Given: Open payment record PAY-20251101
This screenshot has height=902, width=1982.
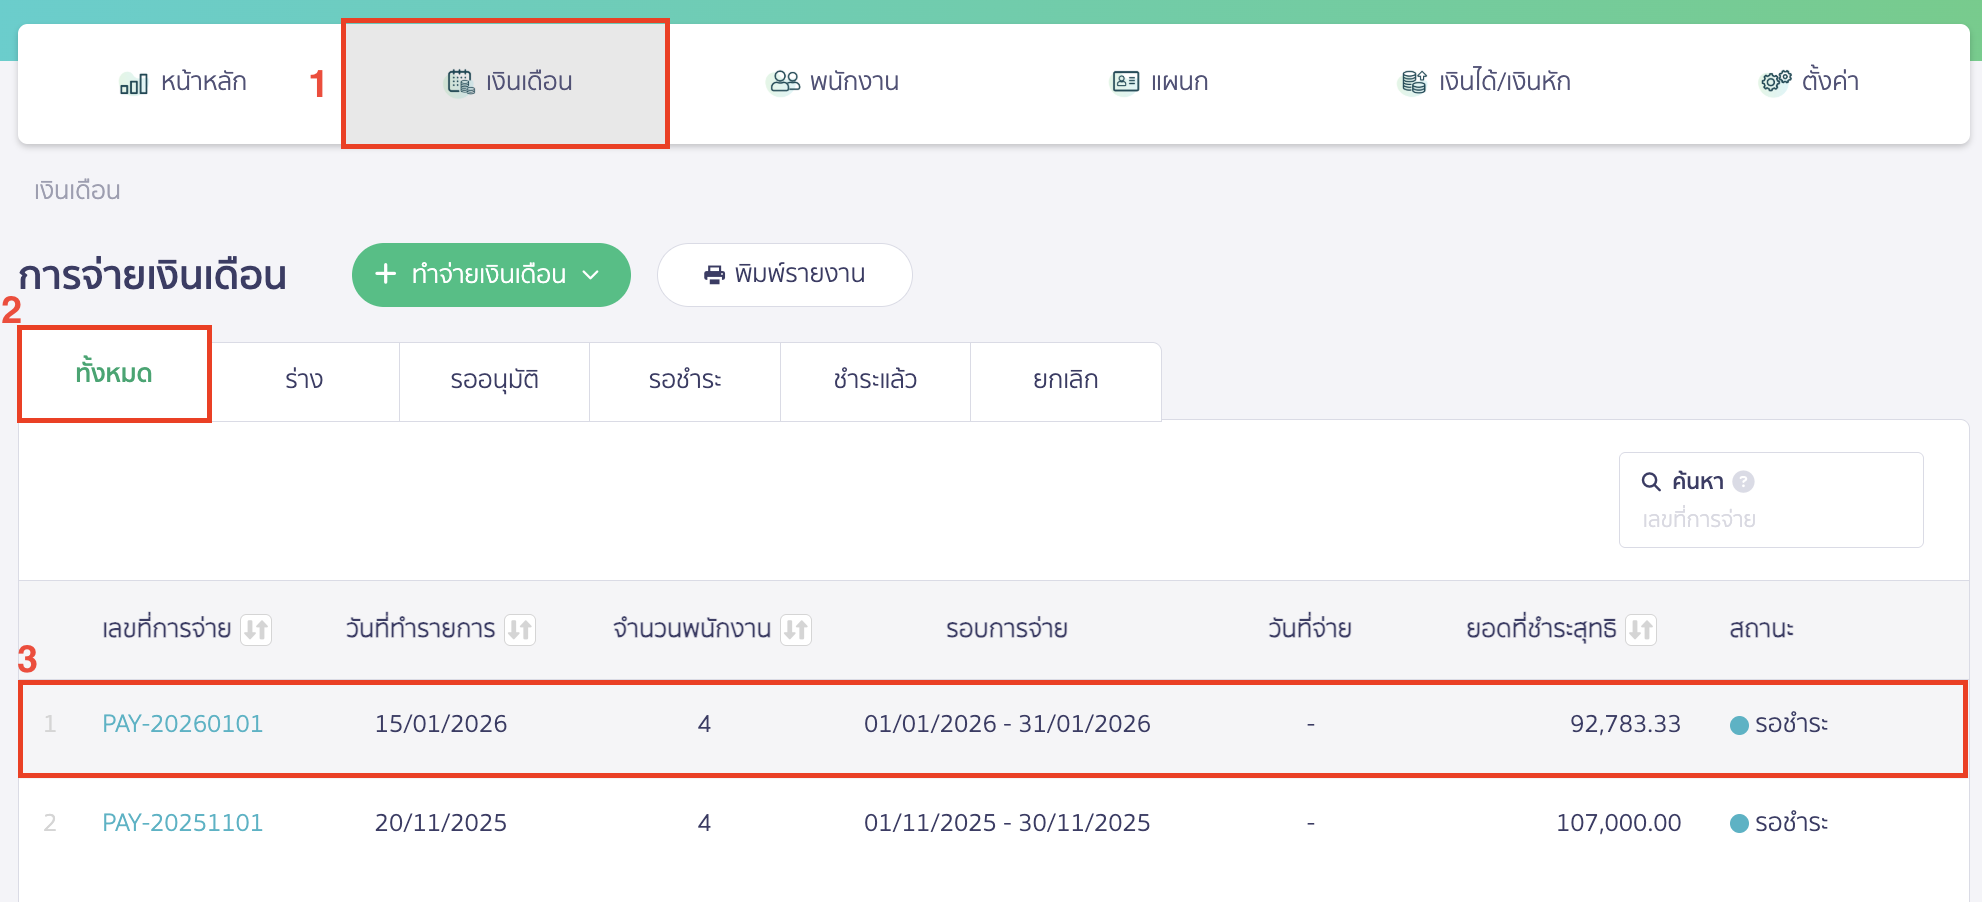Looking at the screenshot, I should click(182, 823).
